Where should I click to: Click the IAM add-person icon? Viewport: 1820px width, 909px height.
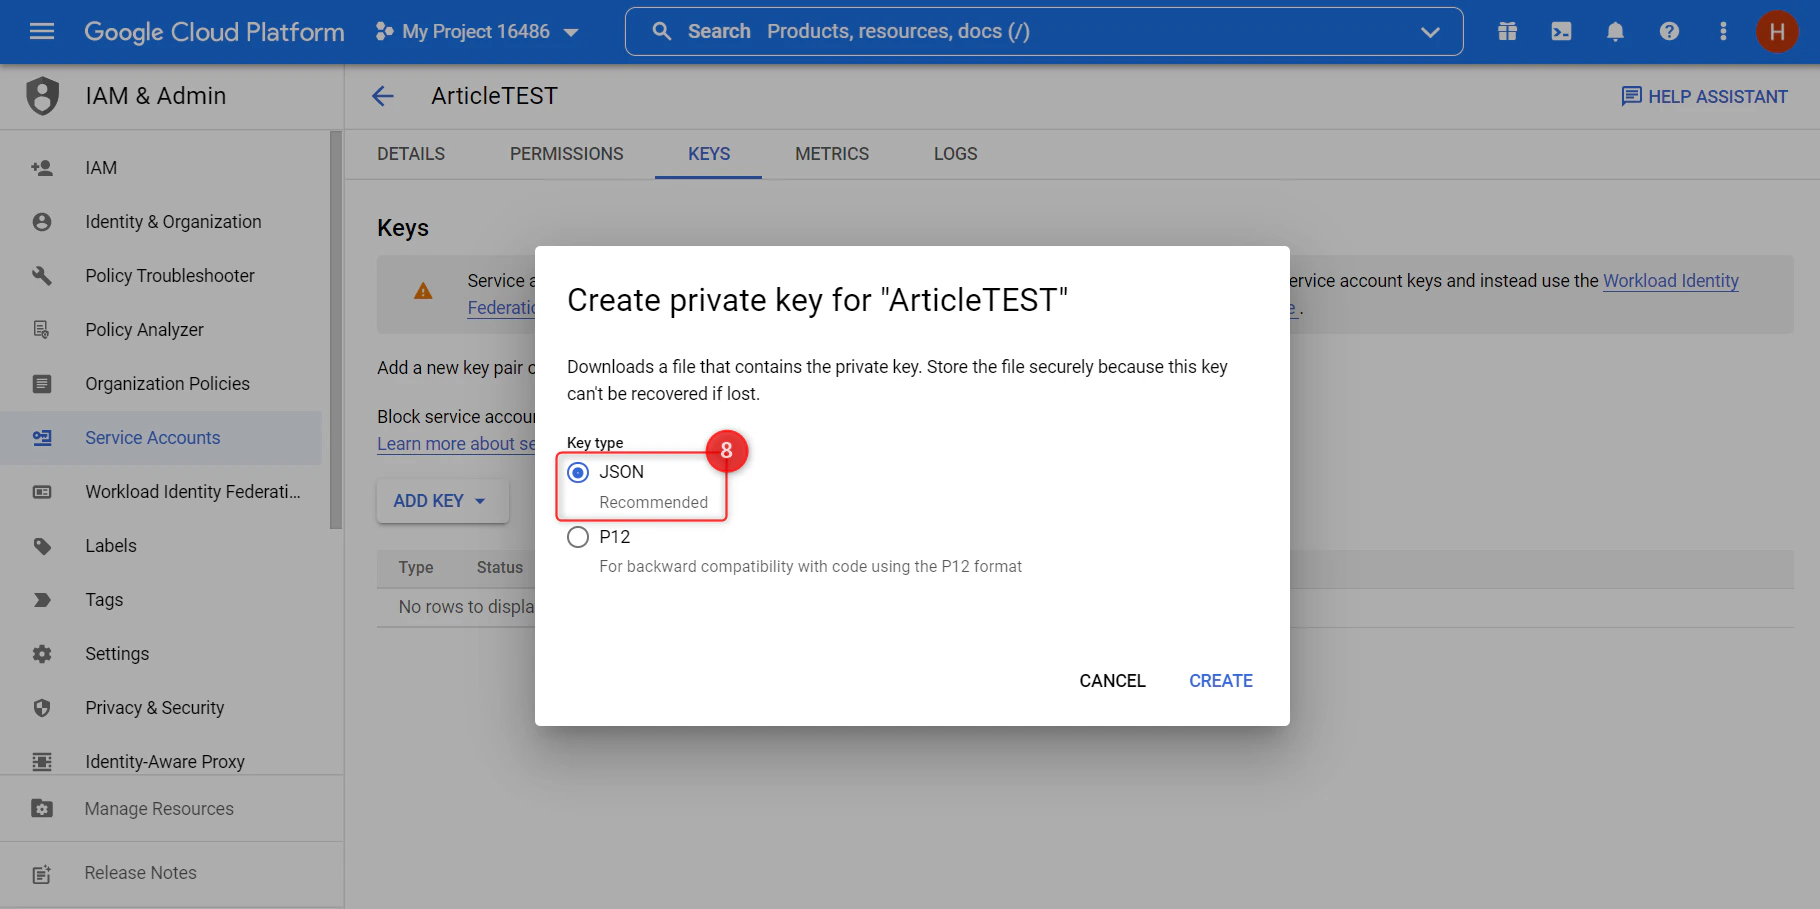[x=42, y=168]
